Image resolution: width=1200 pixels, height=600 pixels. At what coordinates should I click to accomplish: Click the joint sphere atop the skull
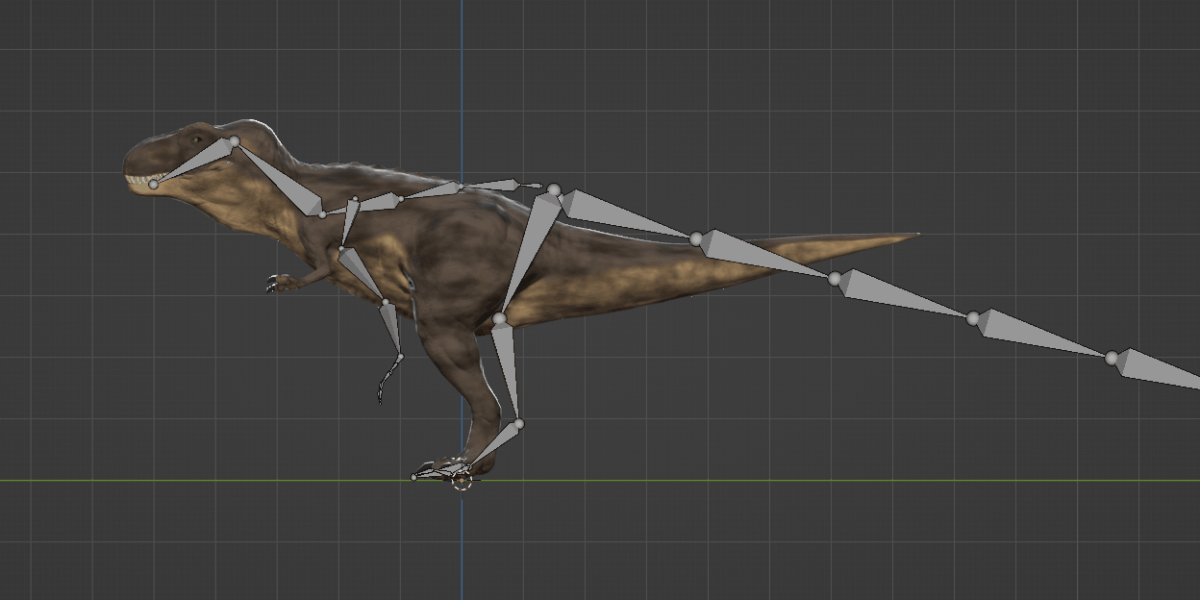pyautogui.click(x=234, y=142)
